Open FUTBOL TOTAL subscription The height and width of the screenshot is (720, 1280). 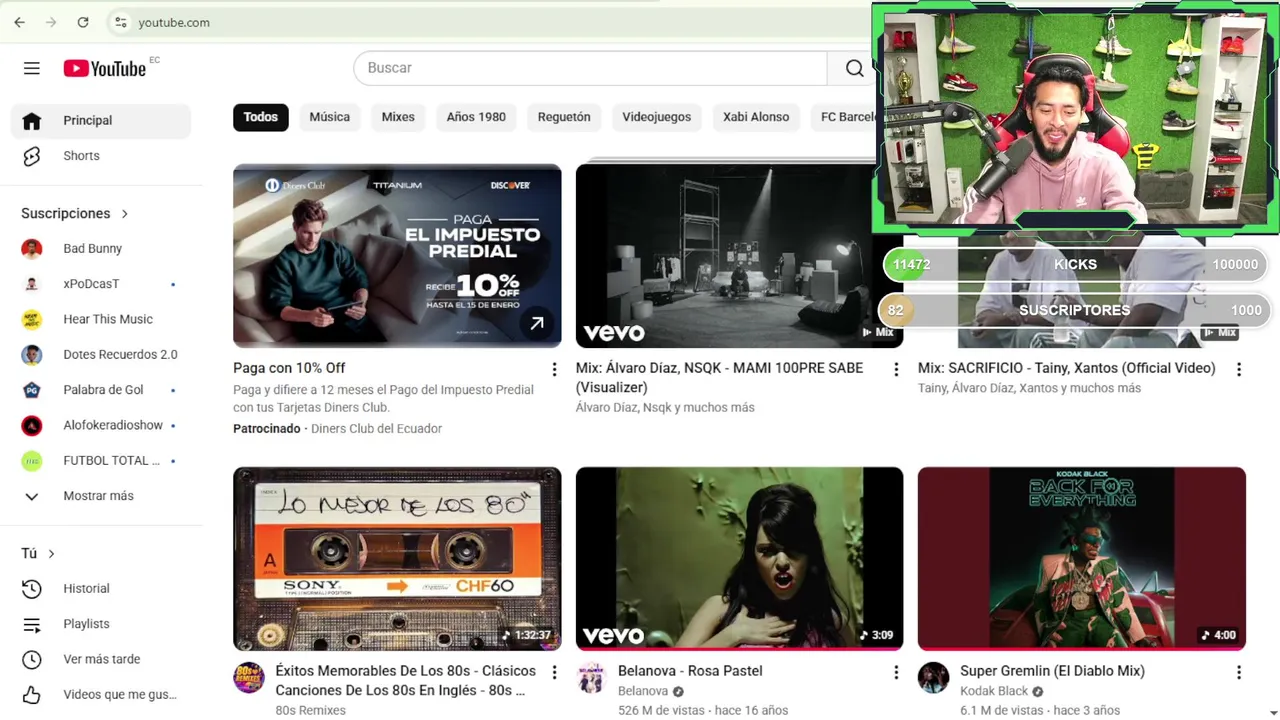click(101, 461)
